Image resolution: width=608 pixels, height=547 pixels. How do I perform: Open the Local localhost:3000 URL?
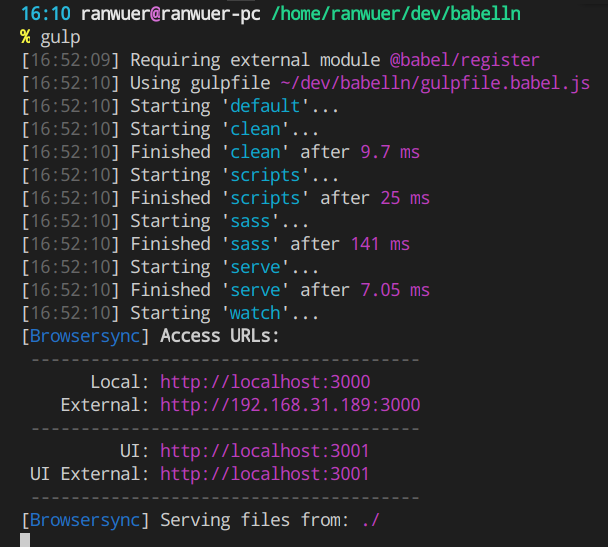pos(265,382)
